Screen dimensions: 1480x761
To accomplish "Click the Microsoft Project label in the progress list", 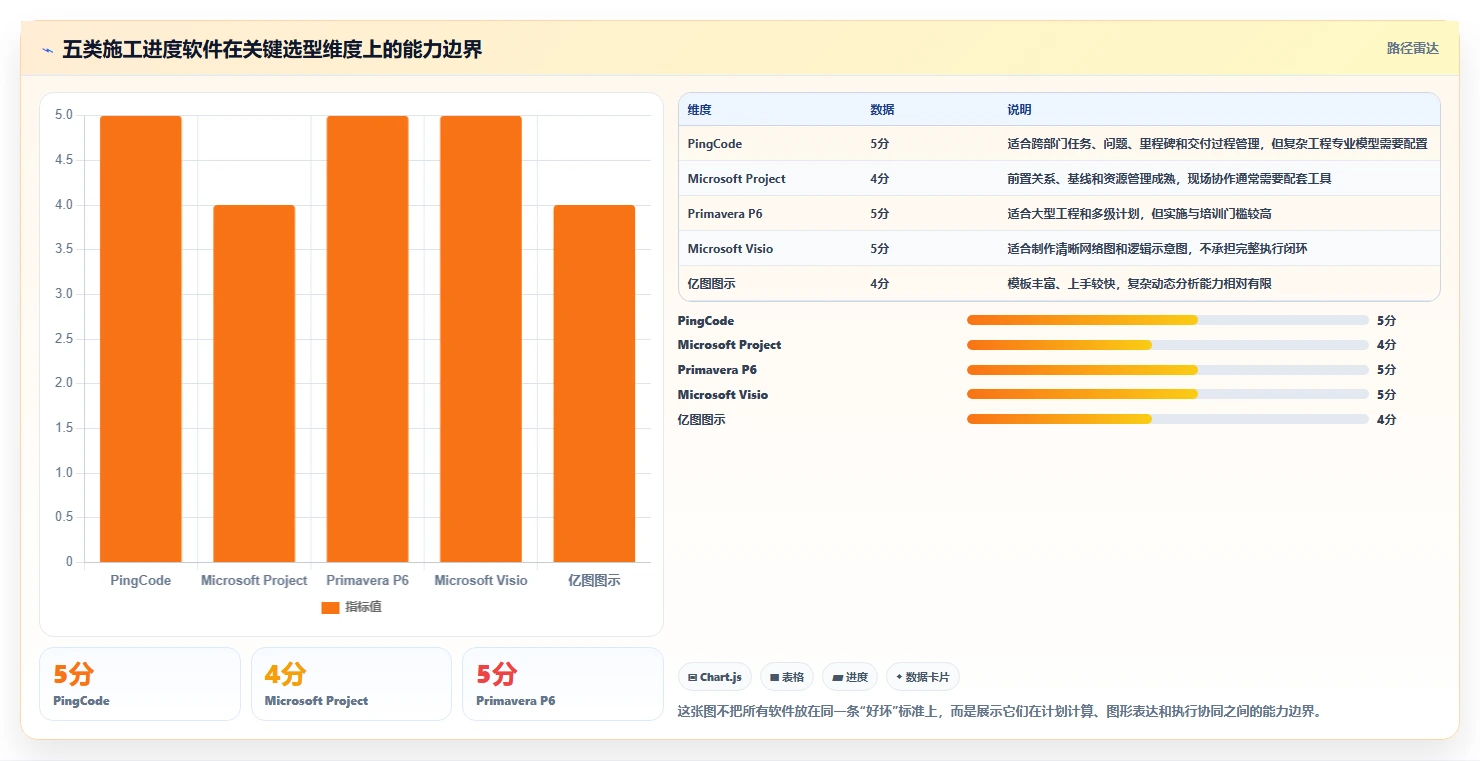I will pyautogui.click(x=729, y=345).
